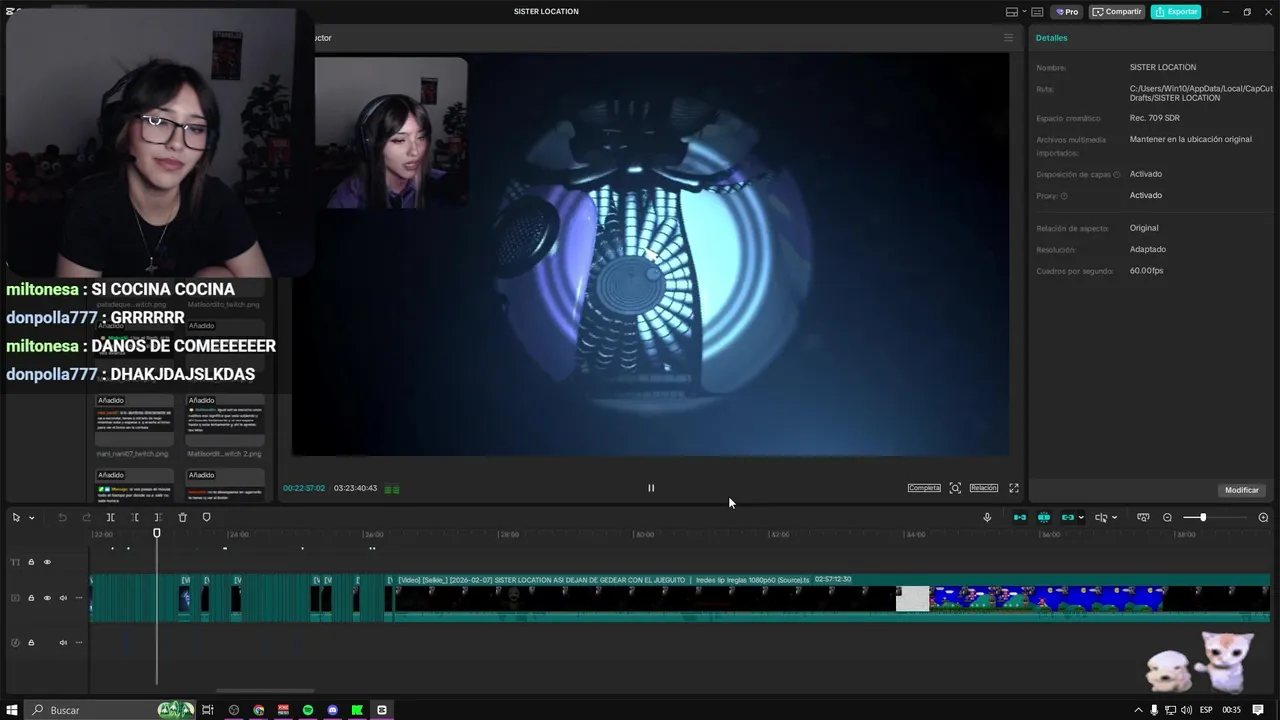Mute the audio track speaker icon
This screenshot has height=720, width=1280.
pyautogui.click(x=63, y=642)
